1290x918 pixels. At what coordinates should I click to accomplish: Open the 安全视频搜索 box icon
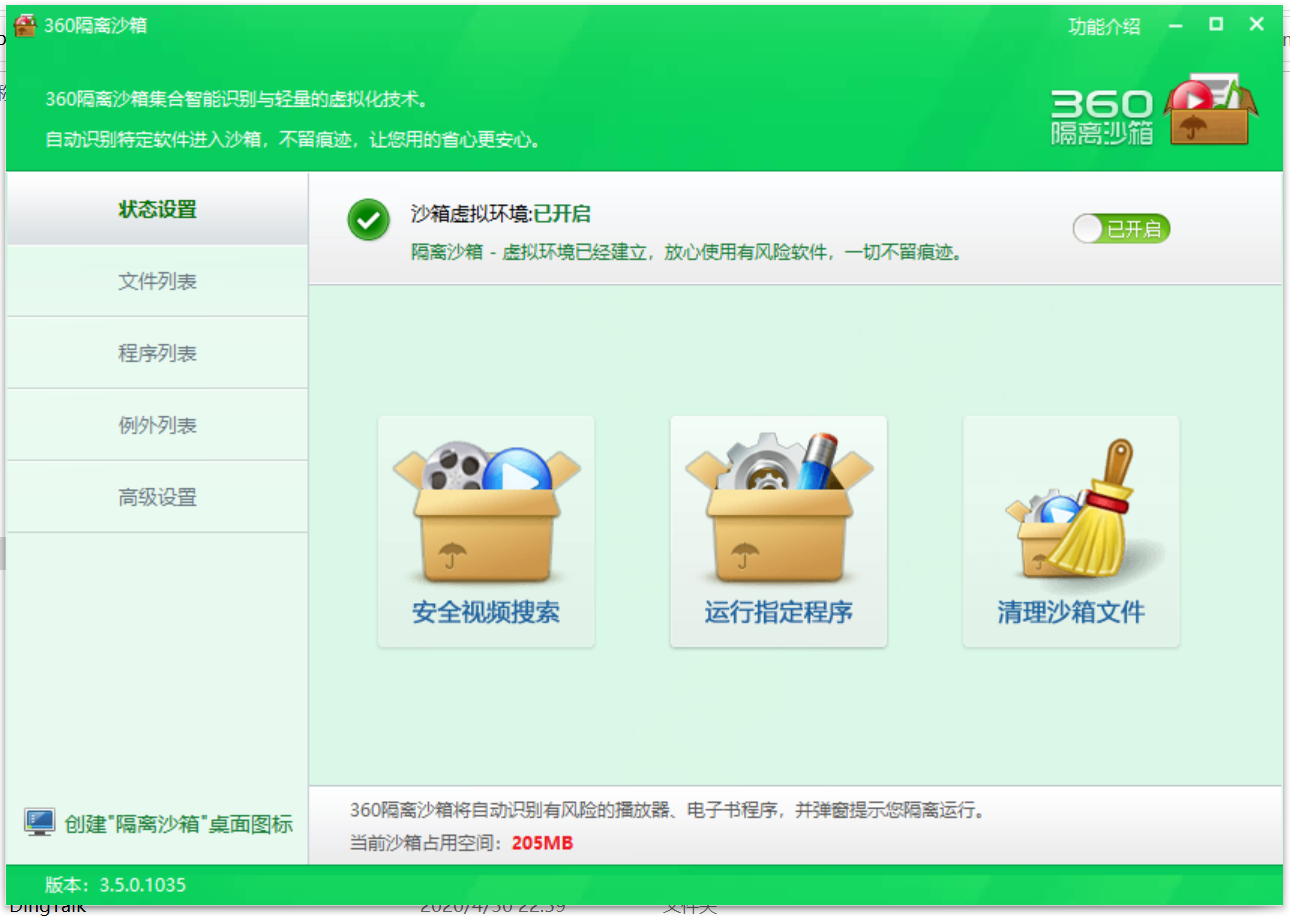tap(486, 511)
